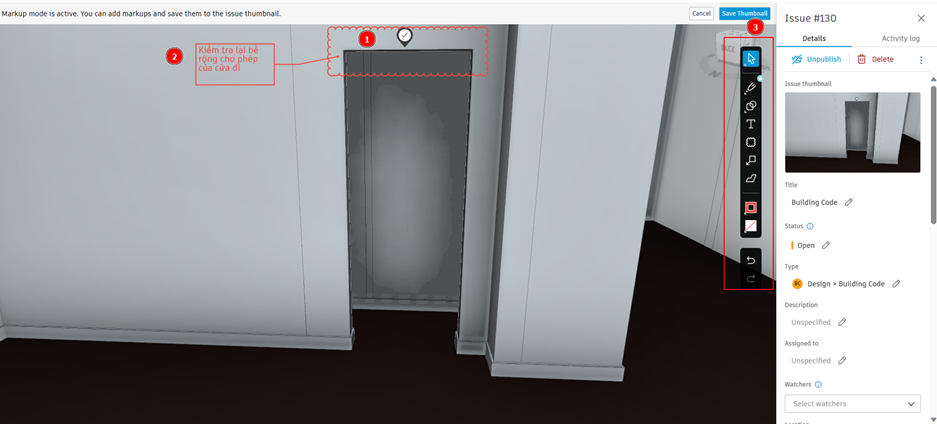Open the red stroke color swatch
The image size is (937, 424).
pos(751,208)
